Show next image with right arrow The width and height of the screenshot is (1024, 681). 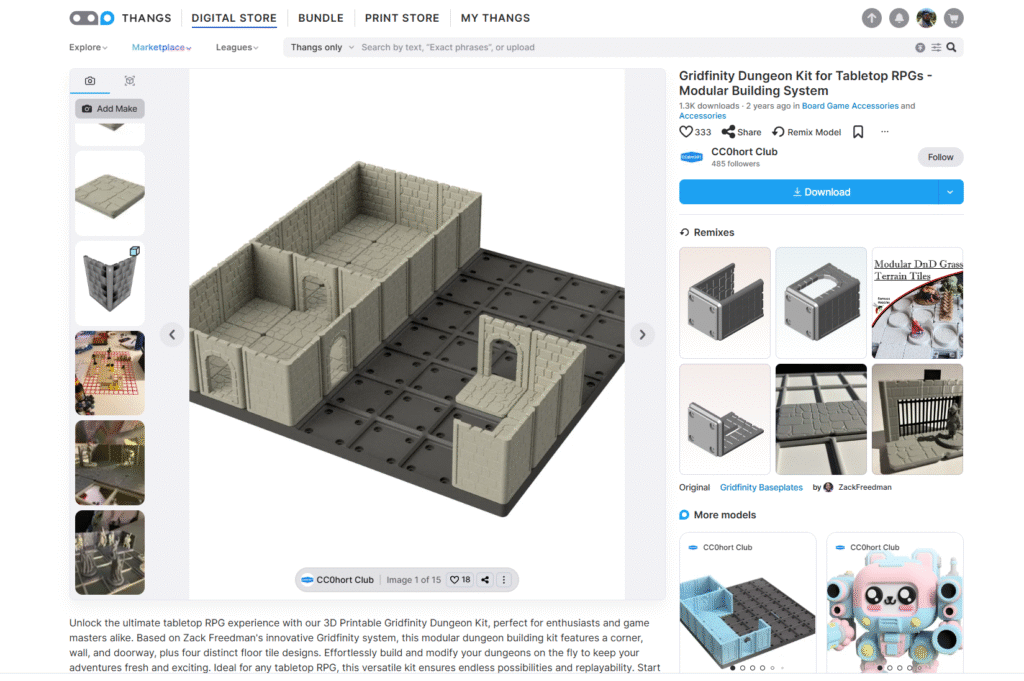click(643, 335)
